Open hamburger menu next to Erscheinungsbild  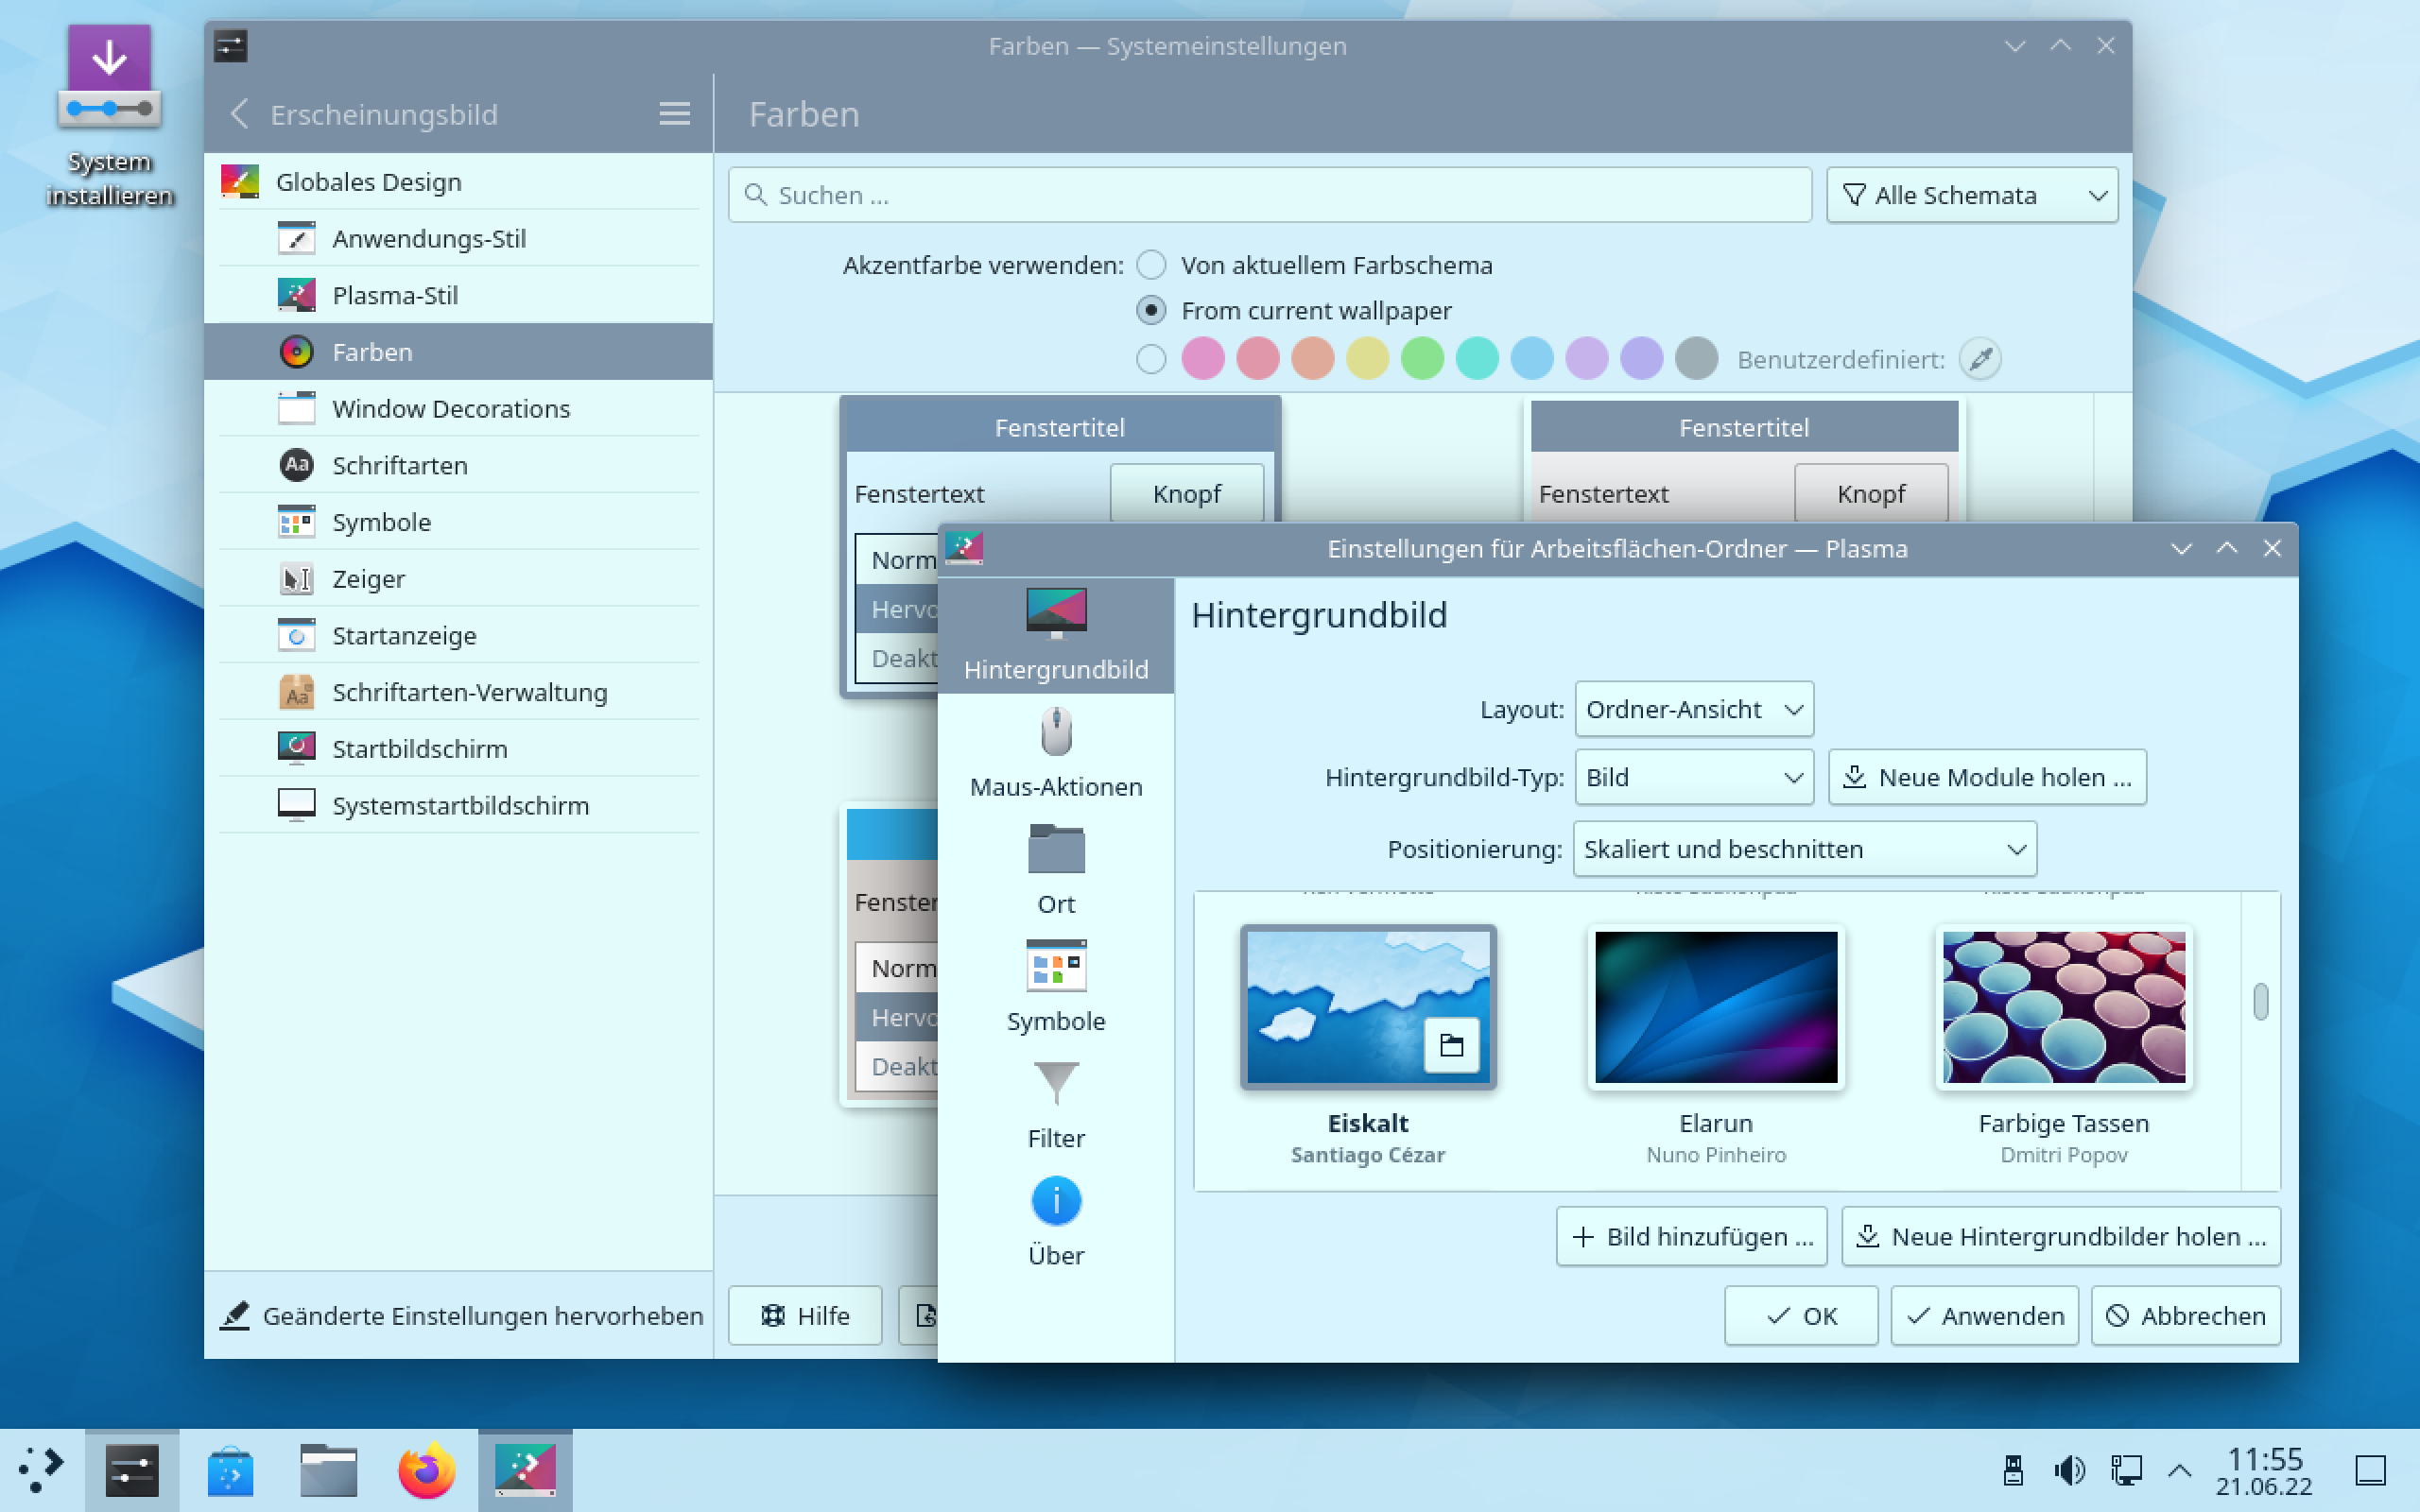[674, 114]
